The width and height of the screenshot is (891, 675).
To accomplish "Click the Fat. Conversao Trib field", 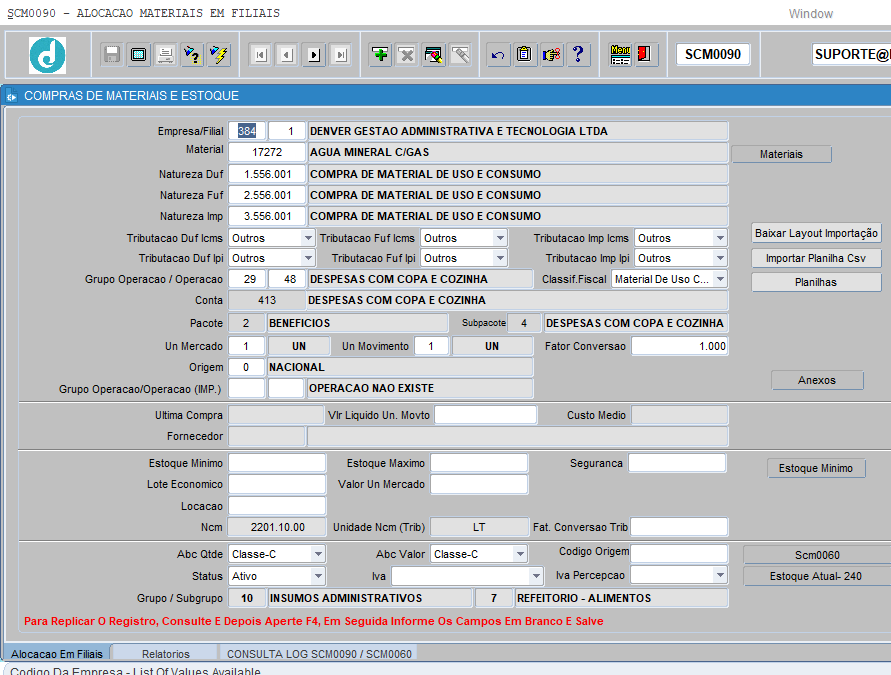I will coord(680,527).
